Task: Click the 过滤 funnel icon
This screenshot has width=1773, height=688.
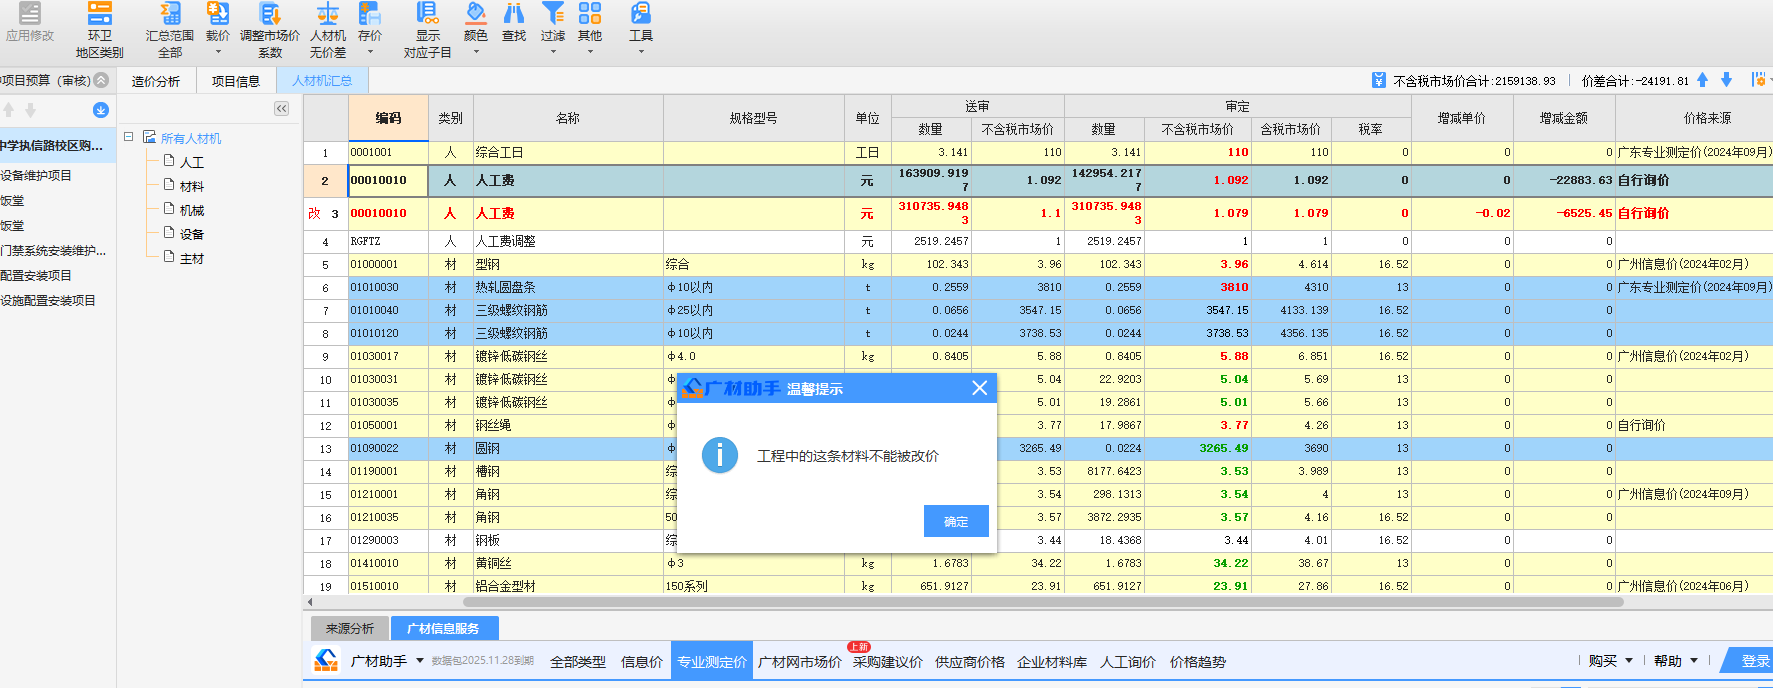Action: click(553, 13)
